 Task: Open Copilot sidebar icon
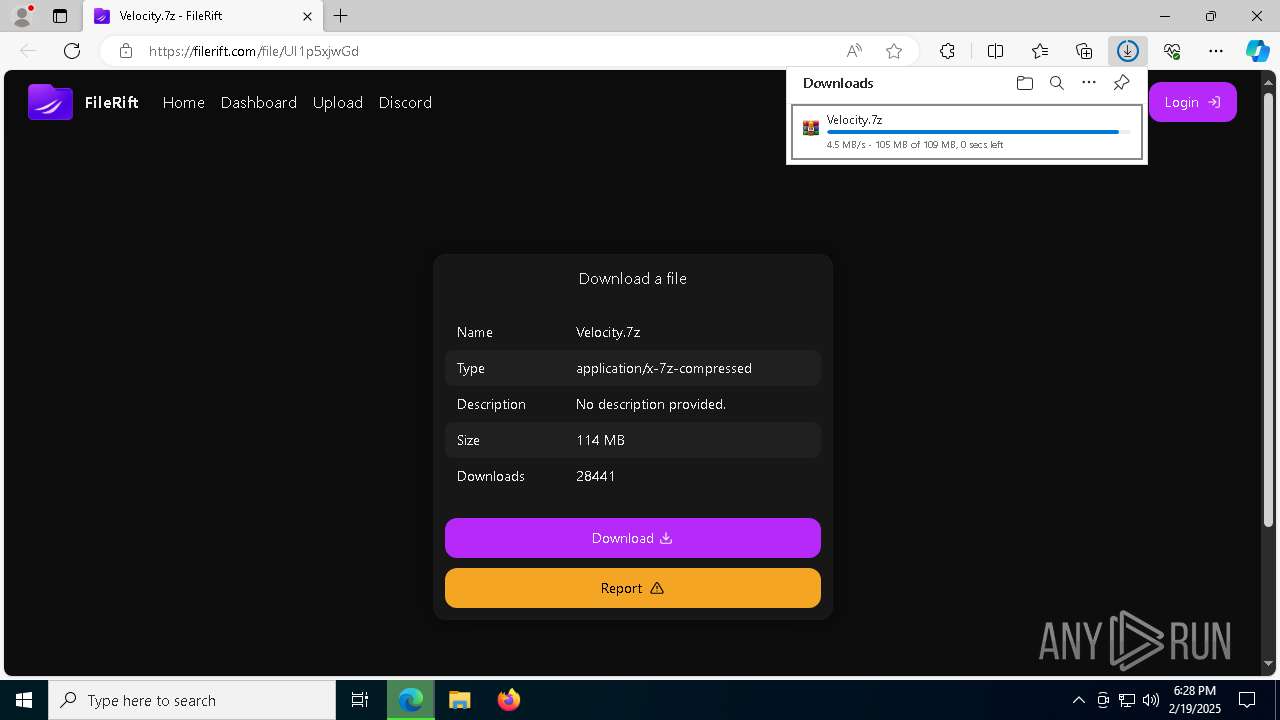[x=1257, y=51]
